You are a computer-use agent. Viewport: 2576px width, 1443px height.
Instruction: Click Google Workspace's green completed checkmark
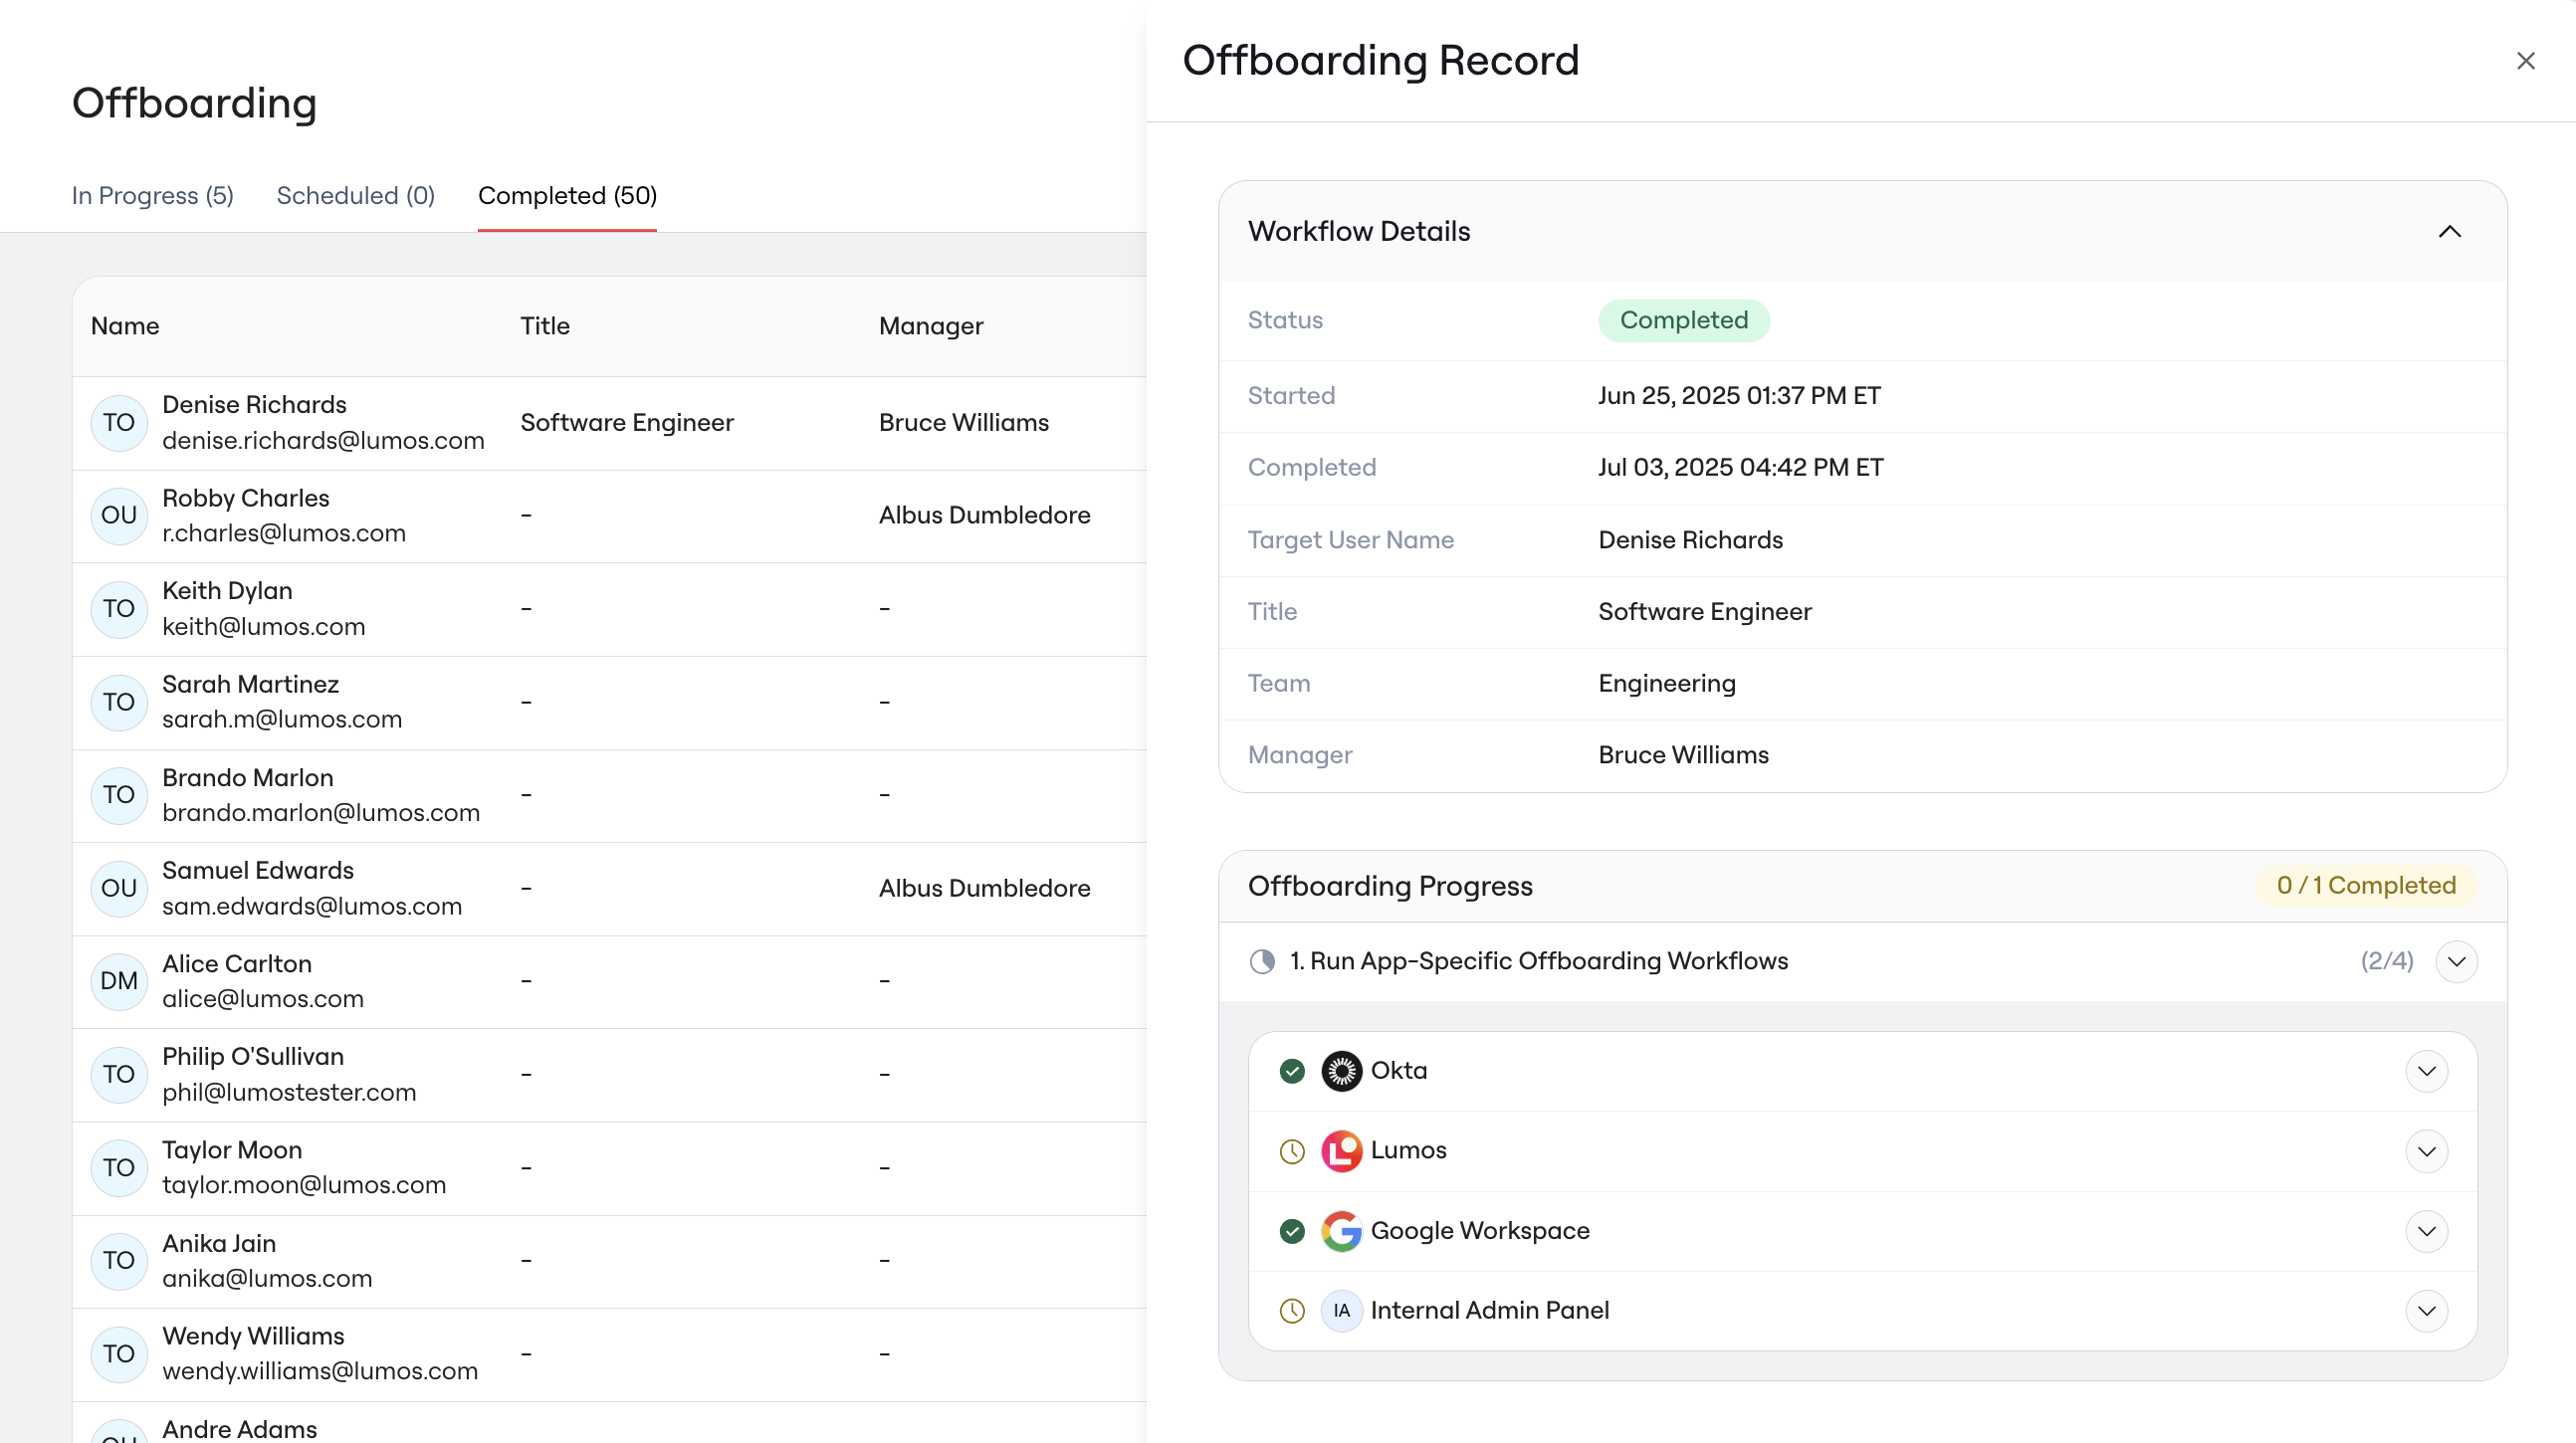tap(1292, 1231)
